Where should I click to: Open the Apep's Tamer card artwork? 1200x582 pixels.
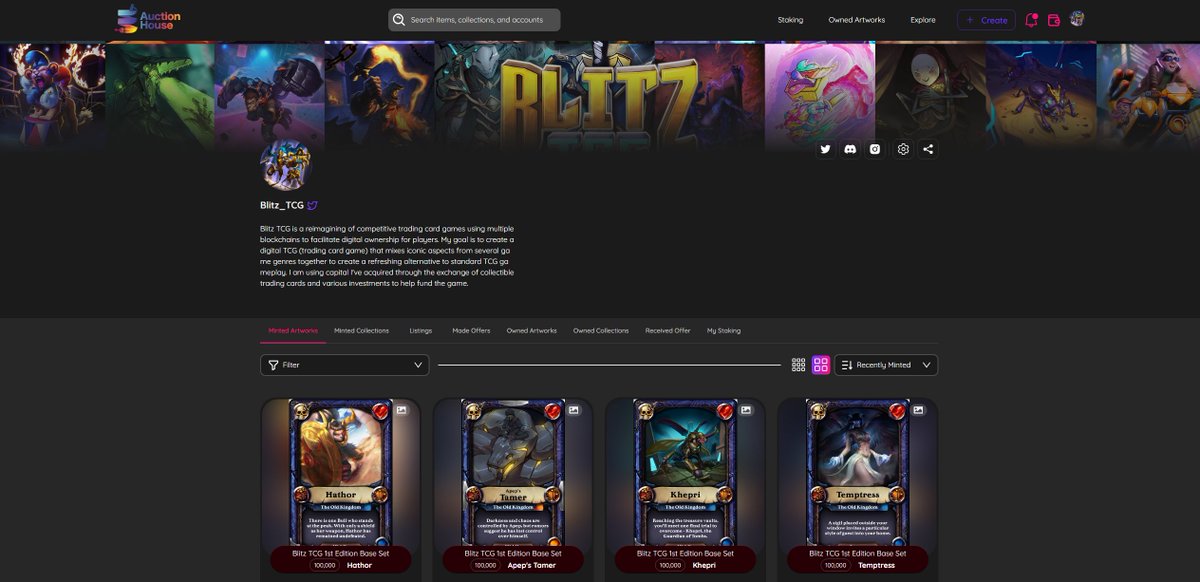pyautogui.click(x=512, y=472)
